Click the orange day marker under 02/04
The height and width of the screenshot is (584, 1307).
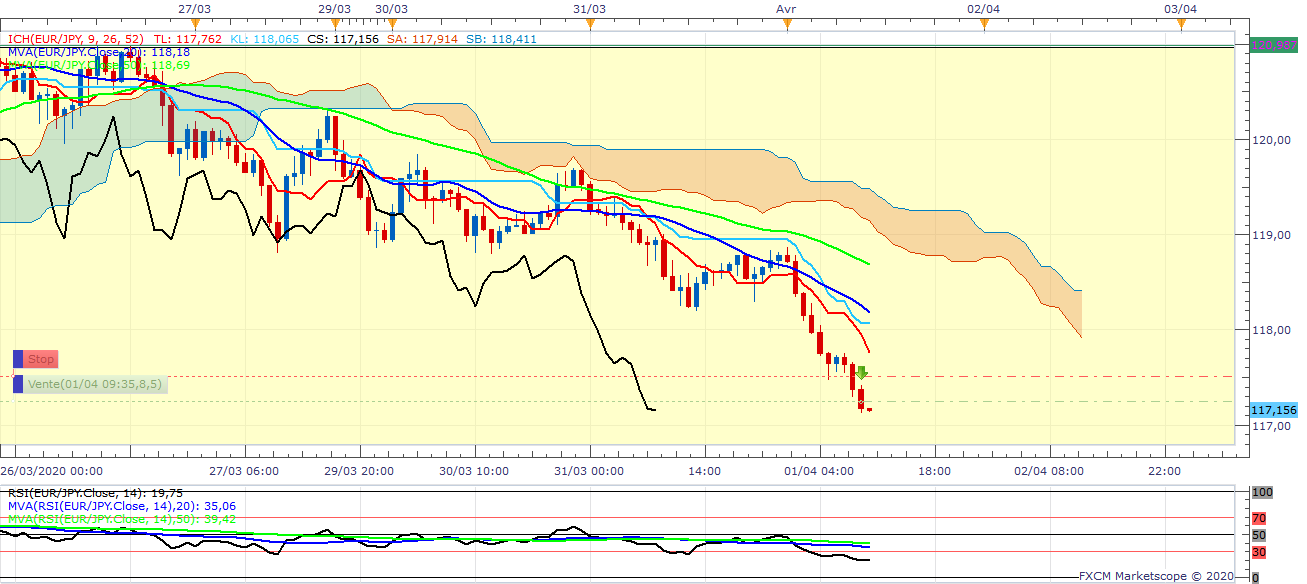[984, 24]
